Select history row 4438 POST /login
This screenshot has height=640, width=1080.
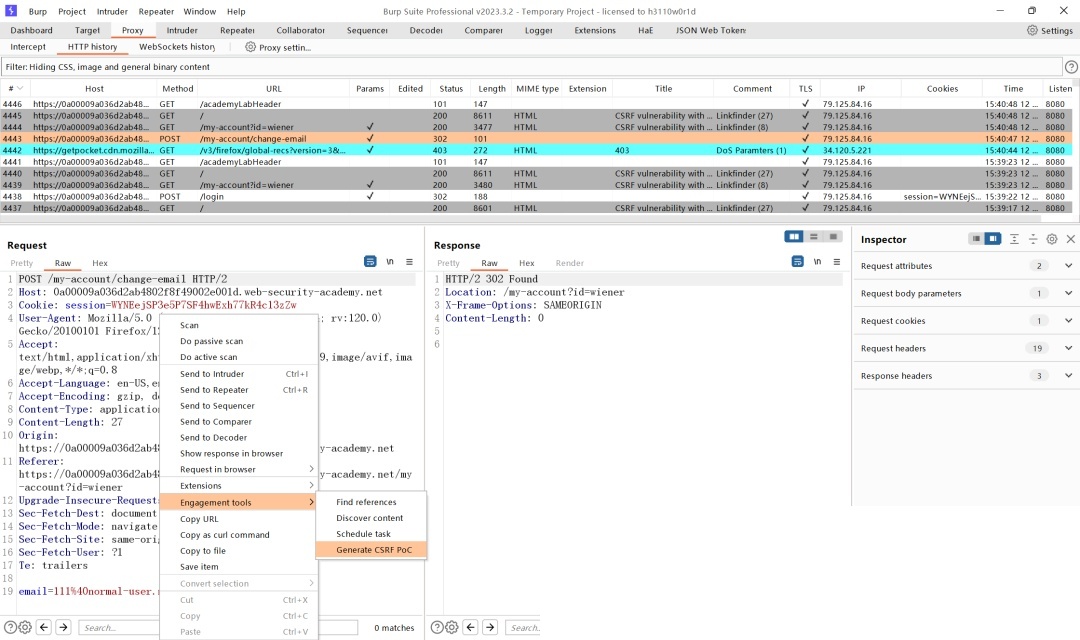537,196
